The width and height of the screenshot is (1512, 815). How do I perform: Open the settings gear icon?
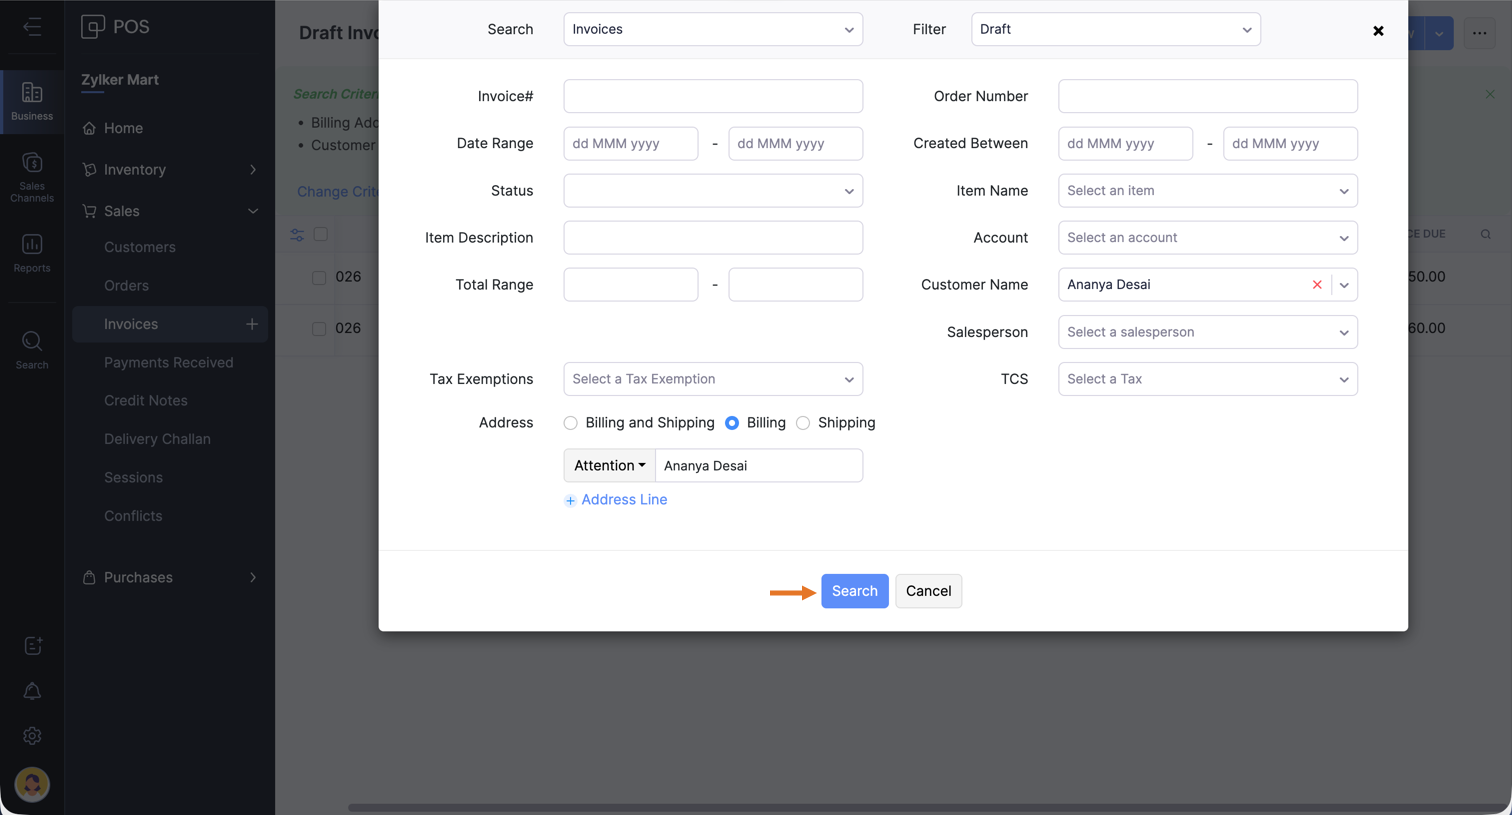tap(32, 736)
